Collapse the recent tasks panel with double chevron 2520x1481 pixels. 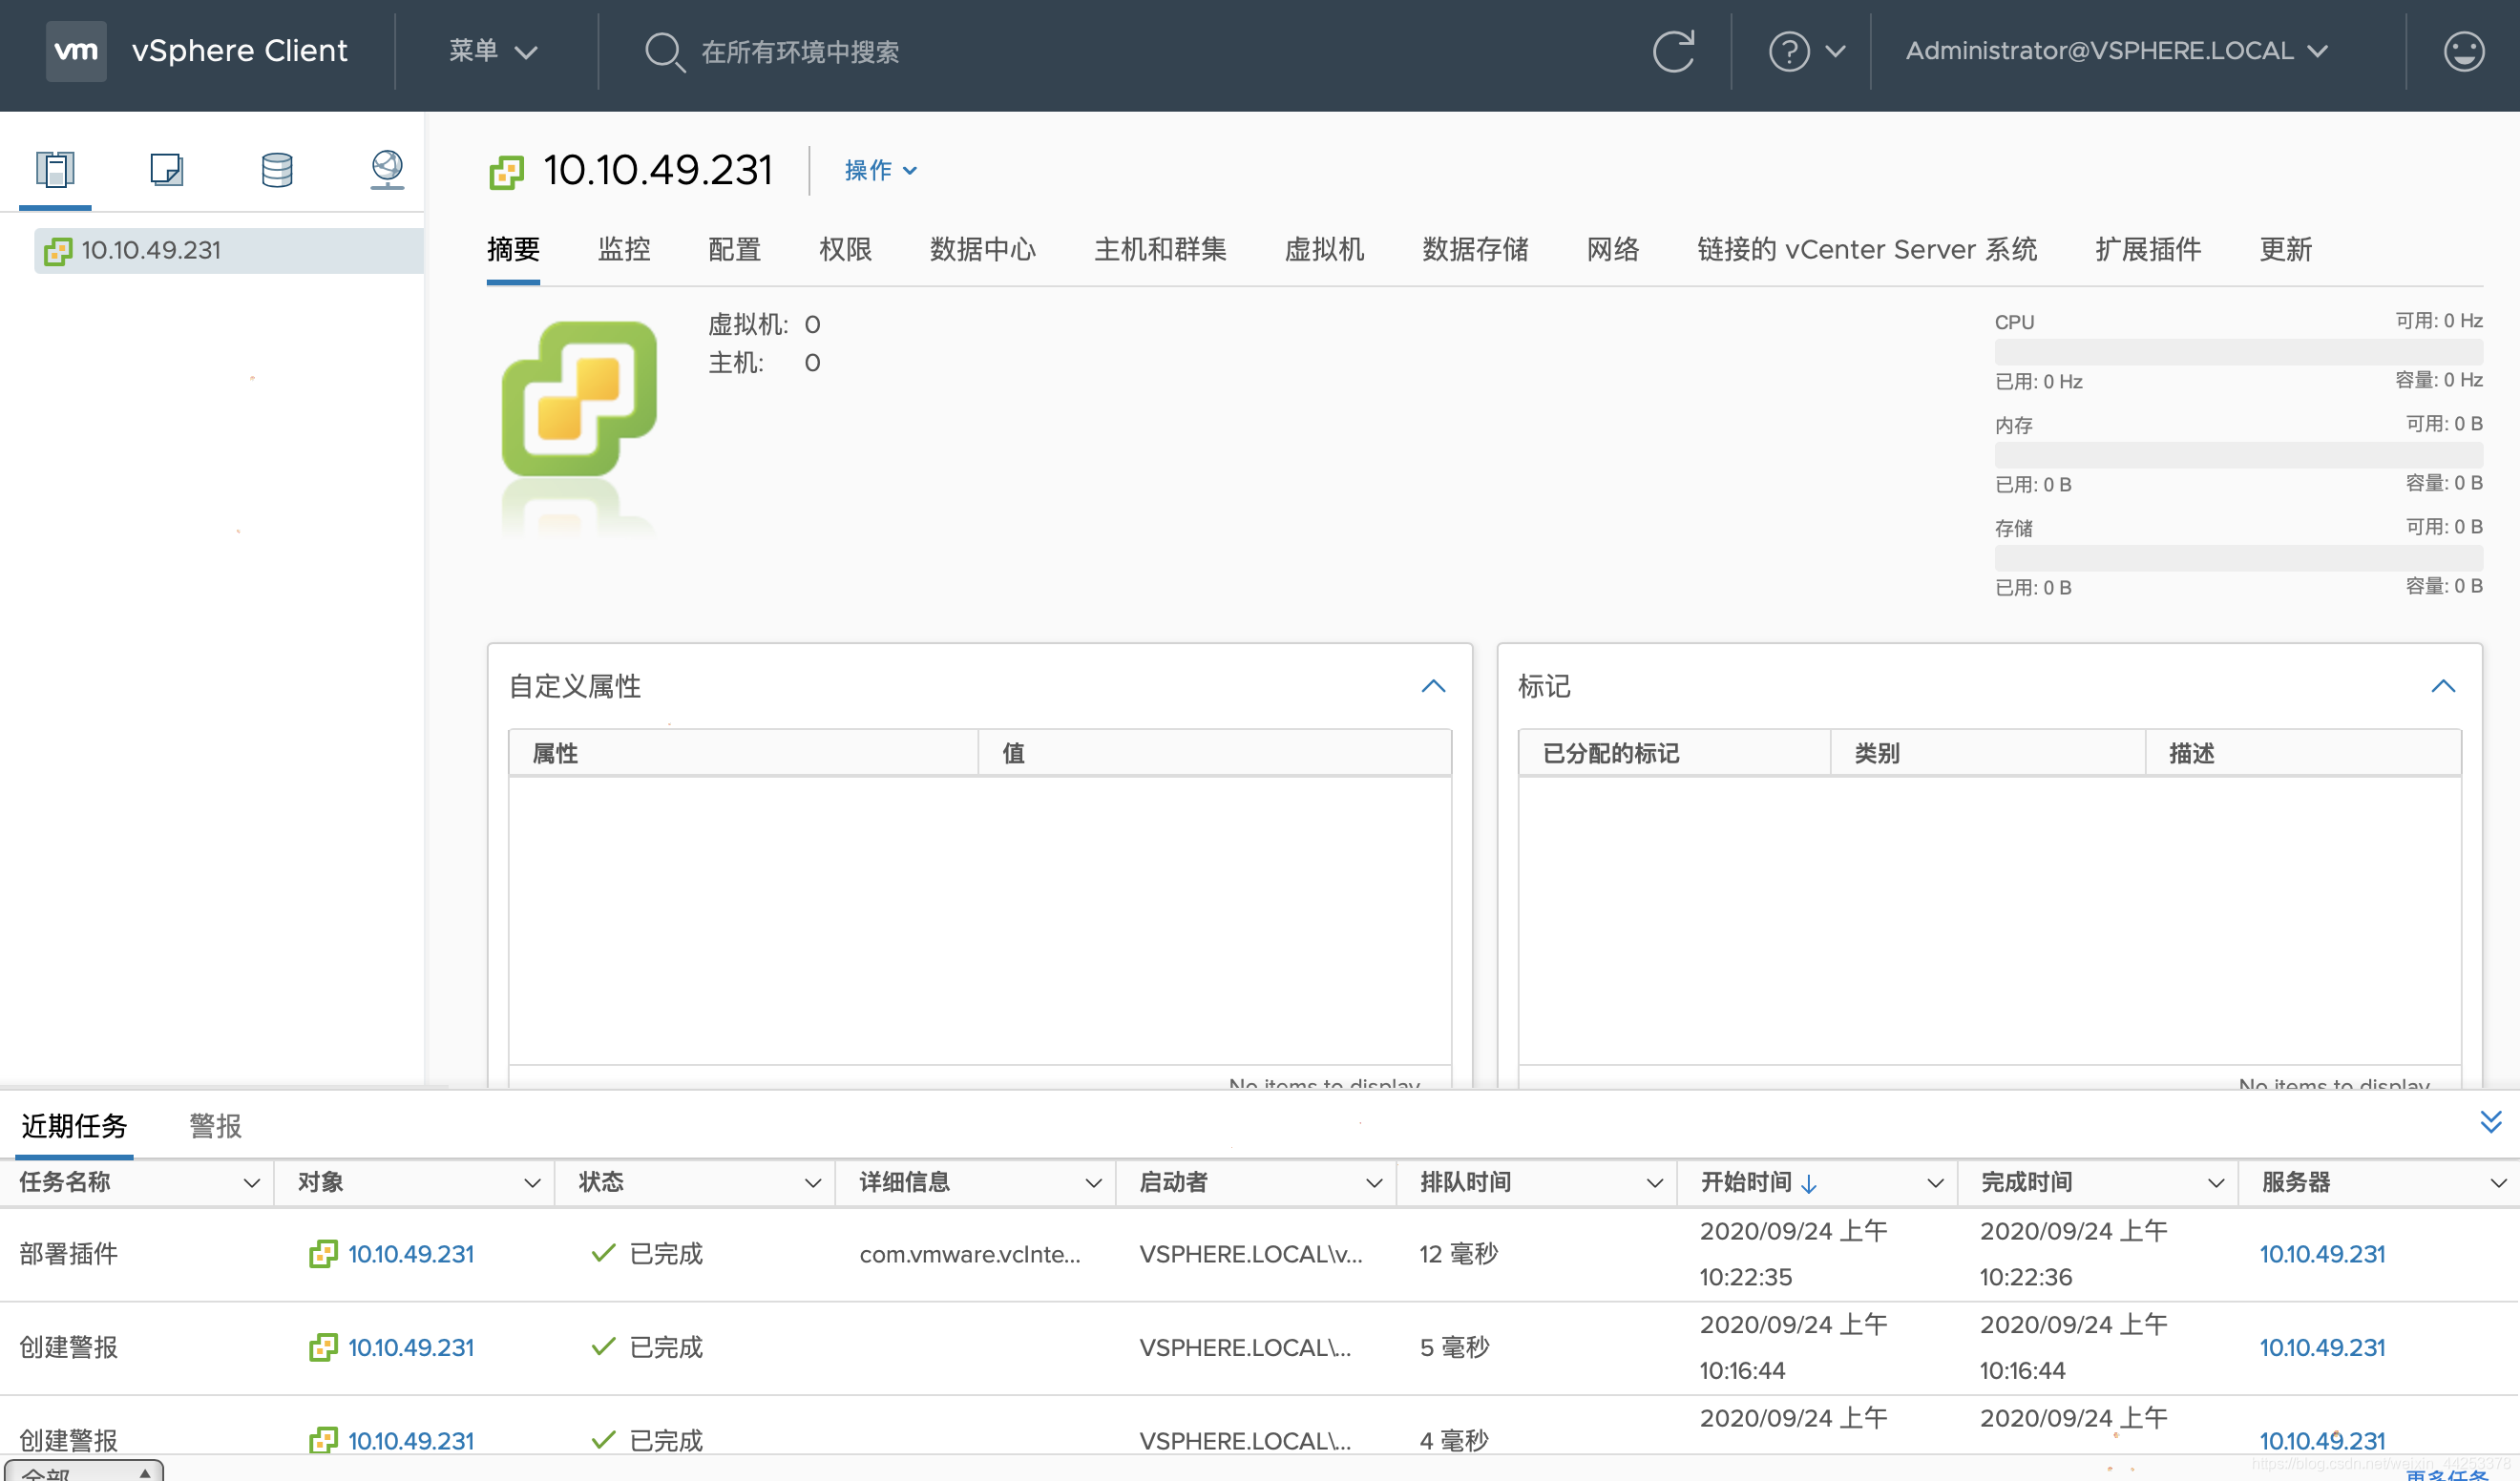click(2491, 1122)
